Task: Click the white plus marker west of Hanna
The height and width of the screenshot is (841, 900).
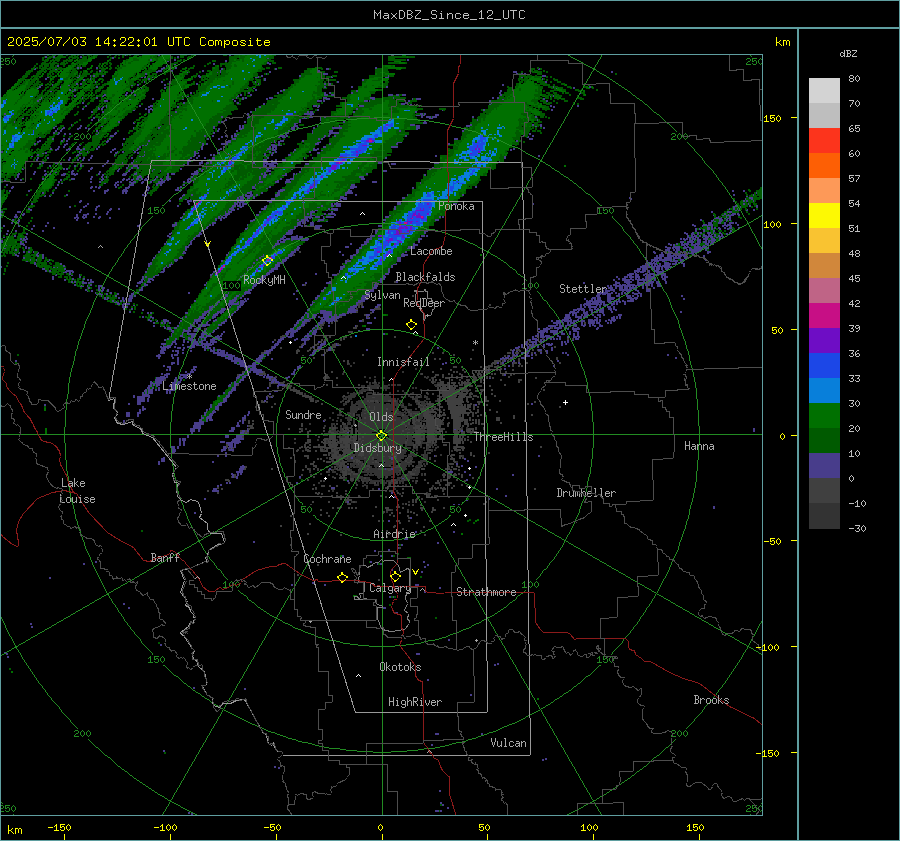Action: 565,402
